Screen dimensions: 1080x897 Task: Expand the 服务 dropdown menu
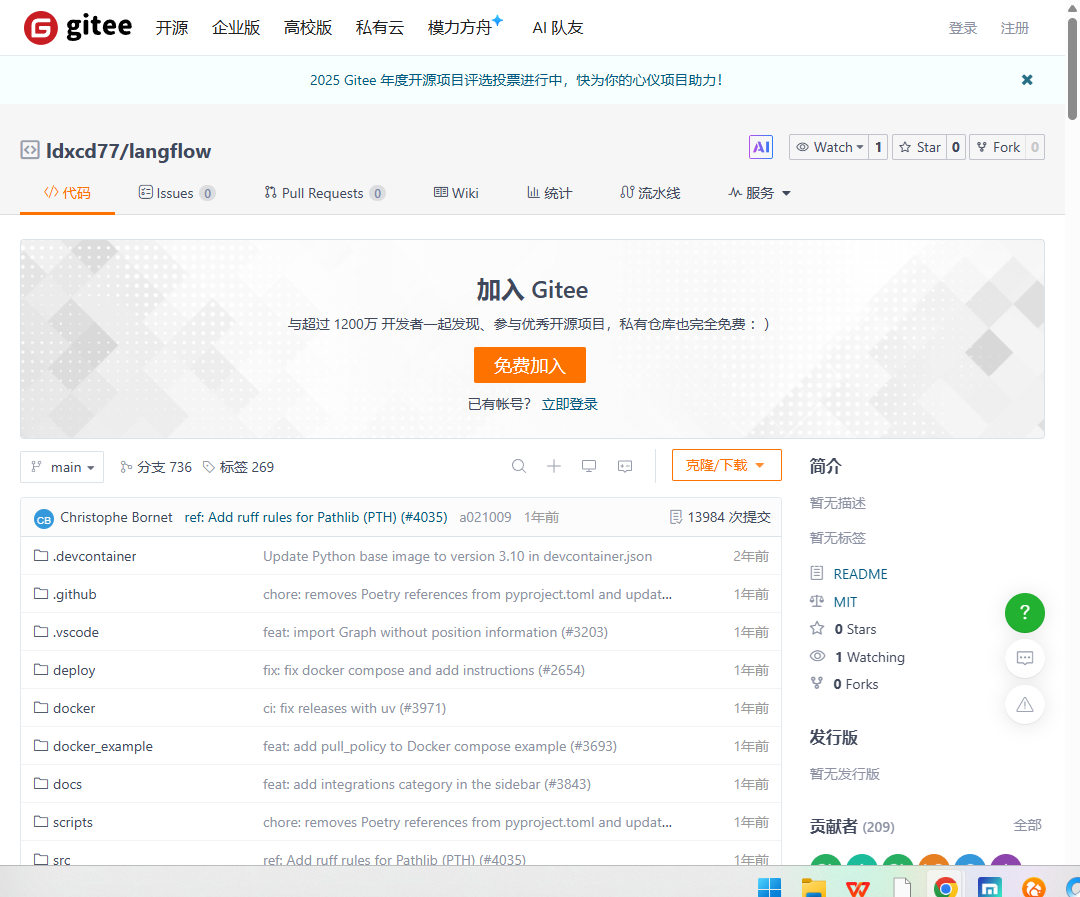pos(759,193)
